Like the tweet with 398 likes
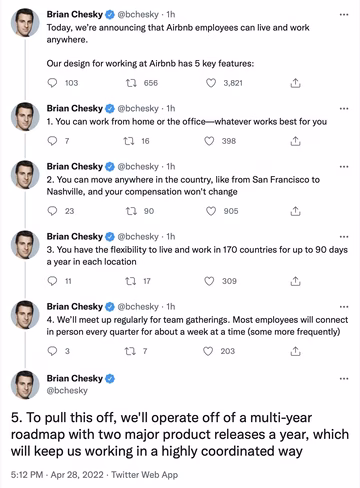The height and width of the screenshot is (488, 360). click(x=209, y=141)
